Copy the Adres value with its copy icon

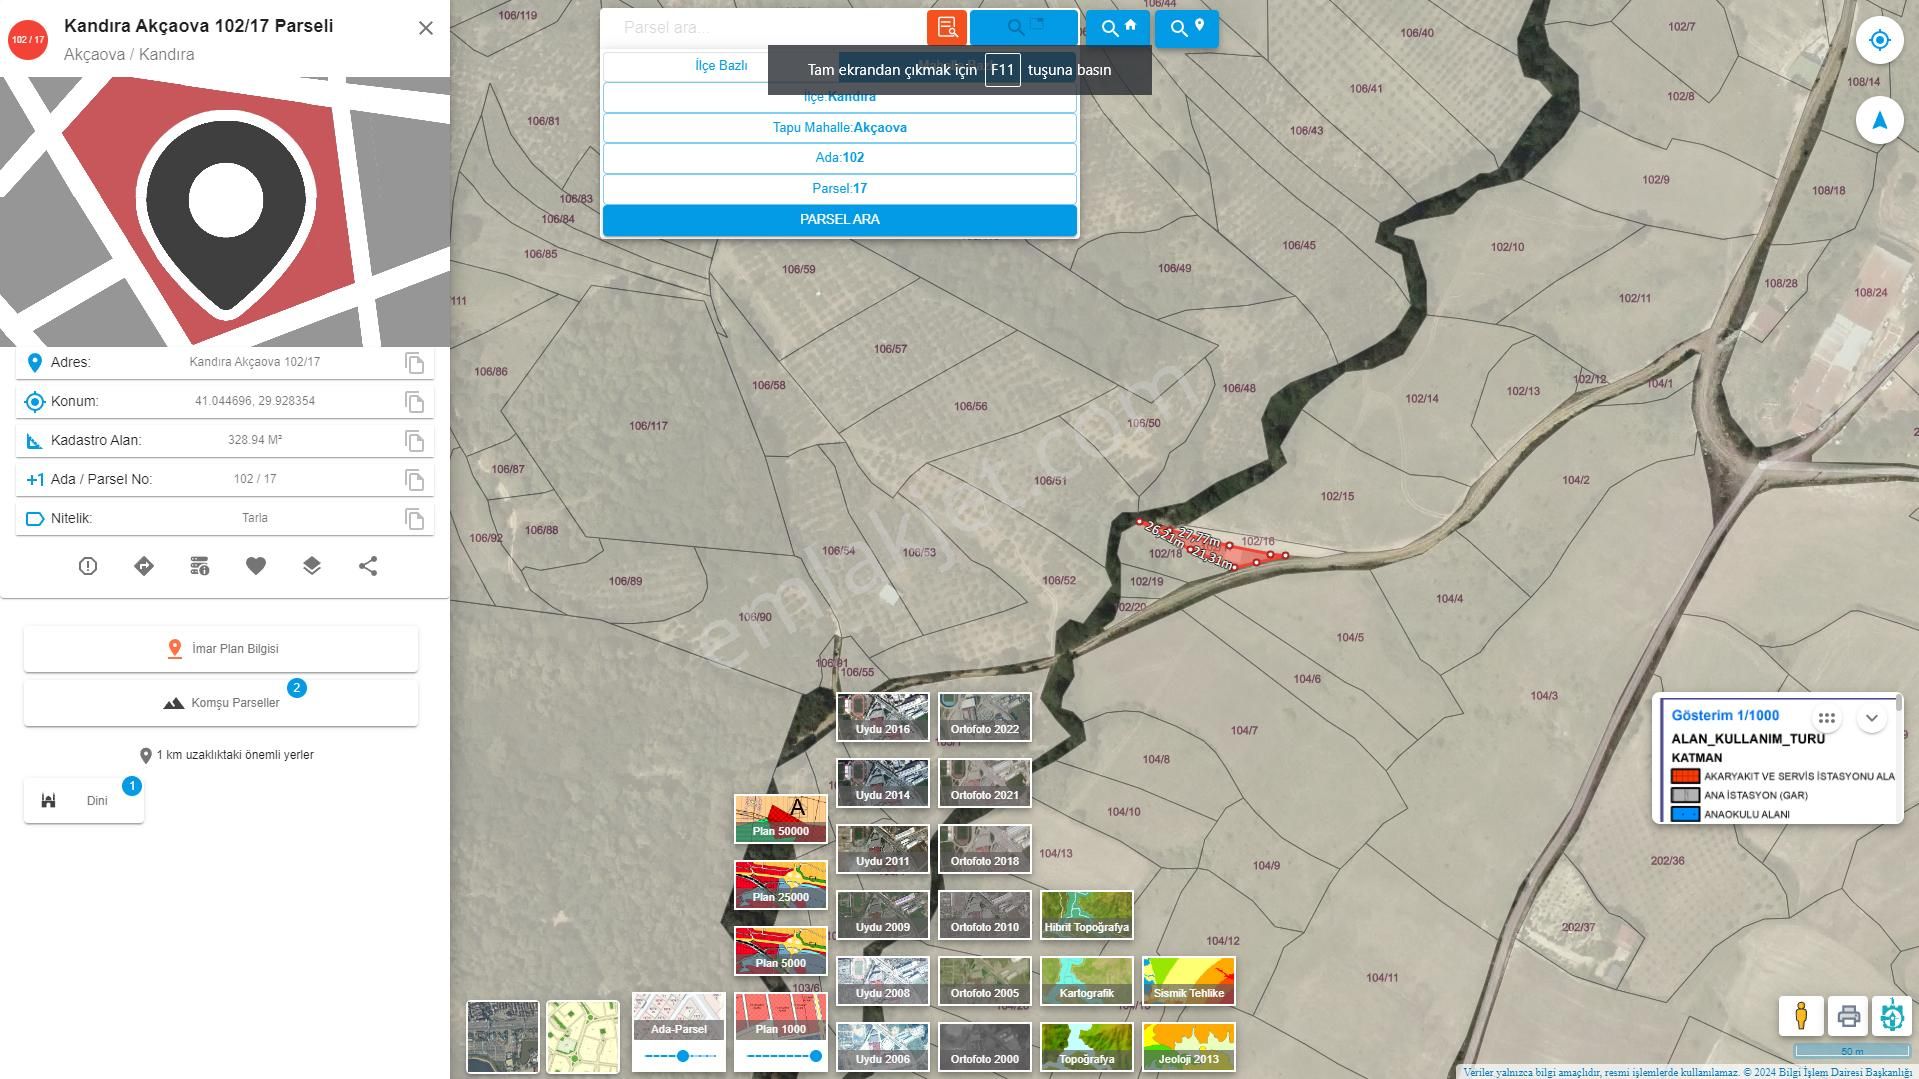pos(414,363)
